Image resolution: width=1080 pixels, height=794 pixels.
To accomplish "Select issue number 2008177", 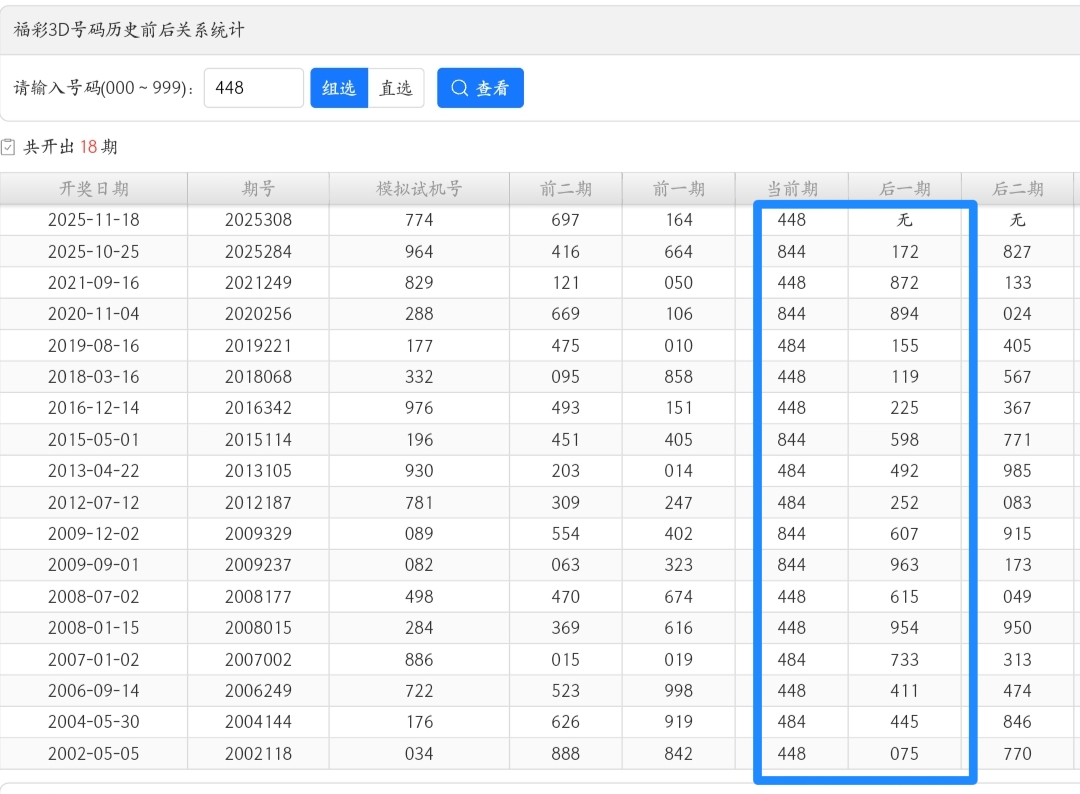I will [258, 596].
